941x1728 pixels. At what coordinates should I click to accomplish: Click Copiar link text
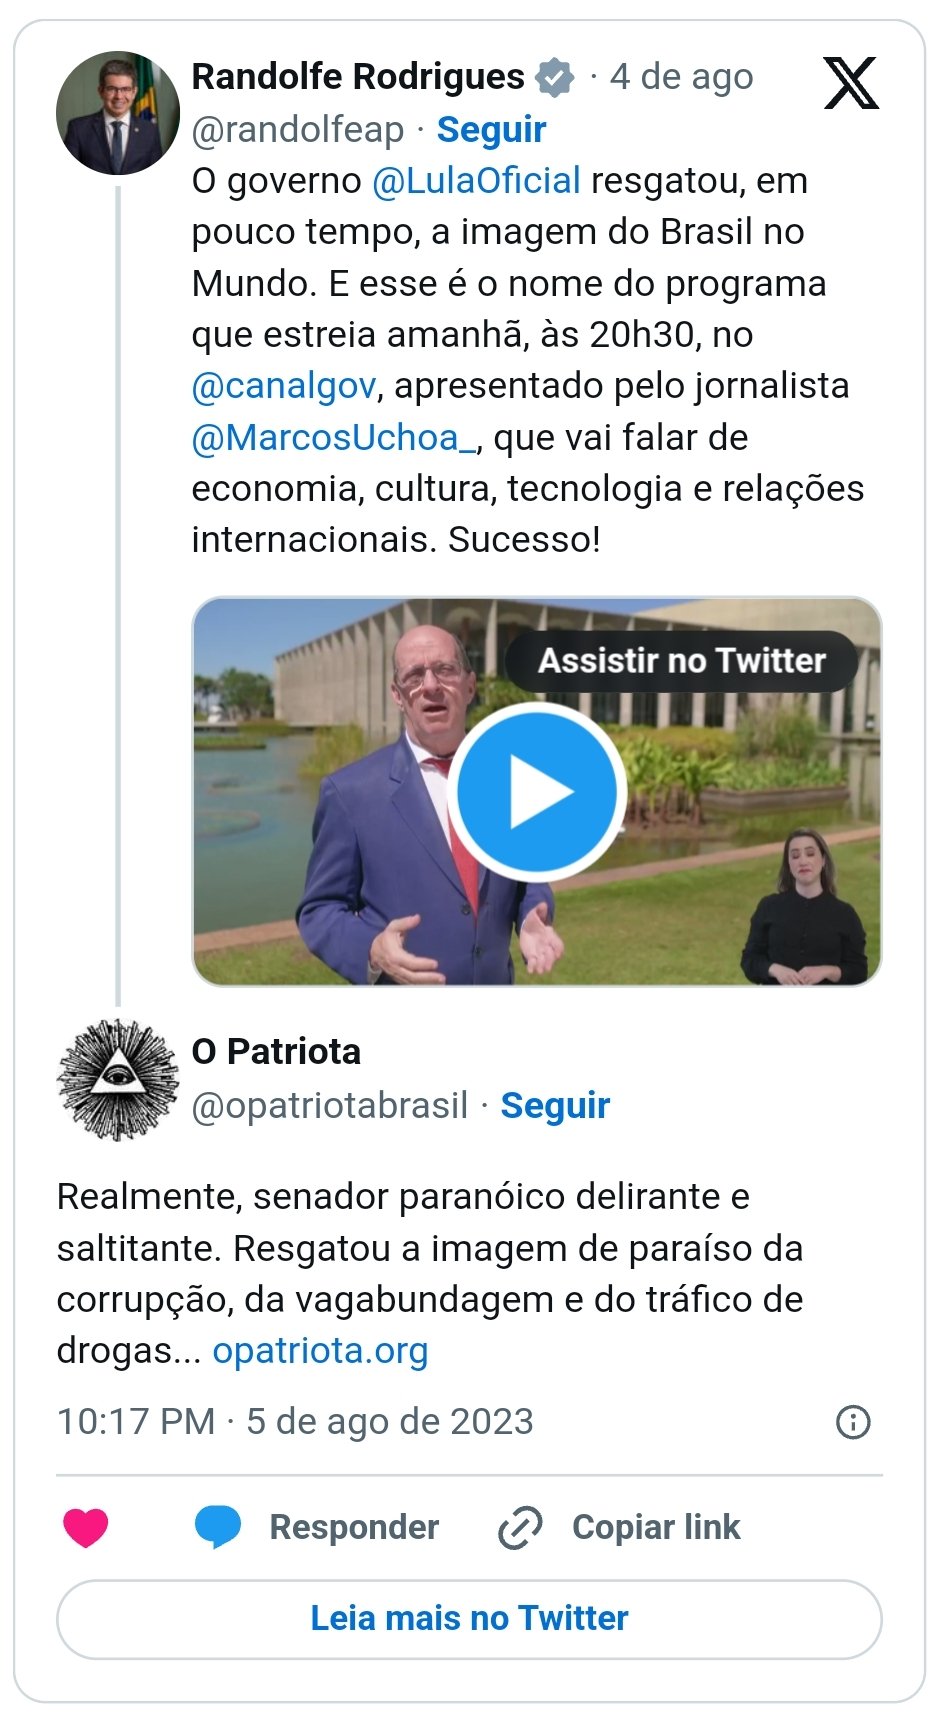[x=656, y=1527]
